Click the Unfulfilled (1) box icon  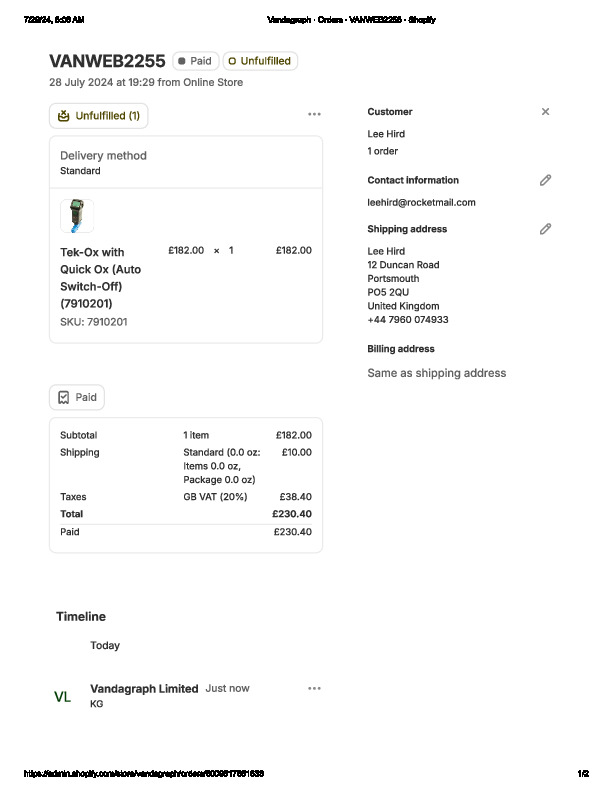64,116
